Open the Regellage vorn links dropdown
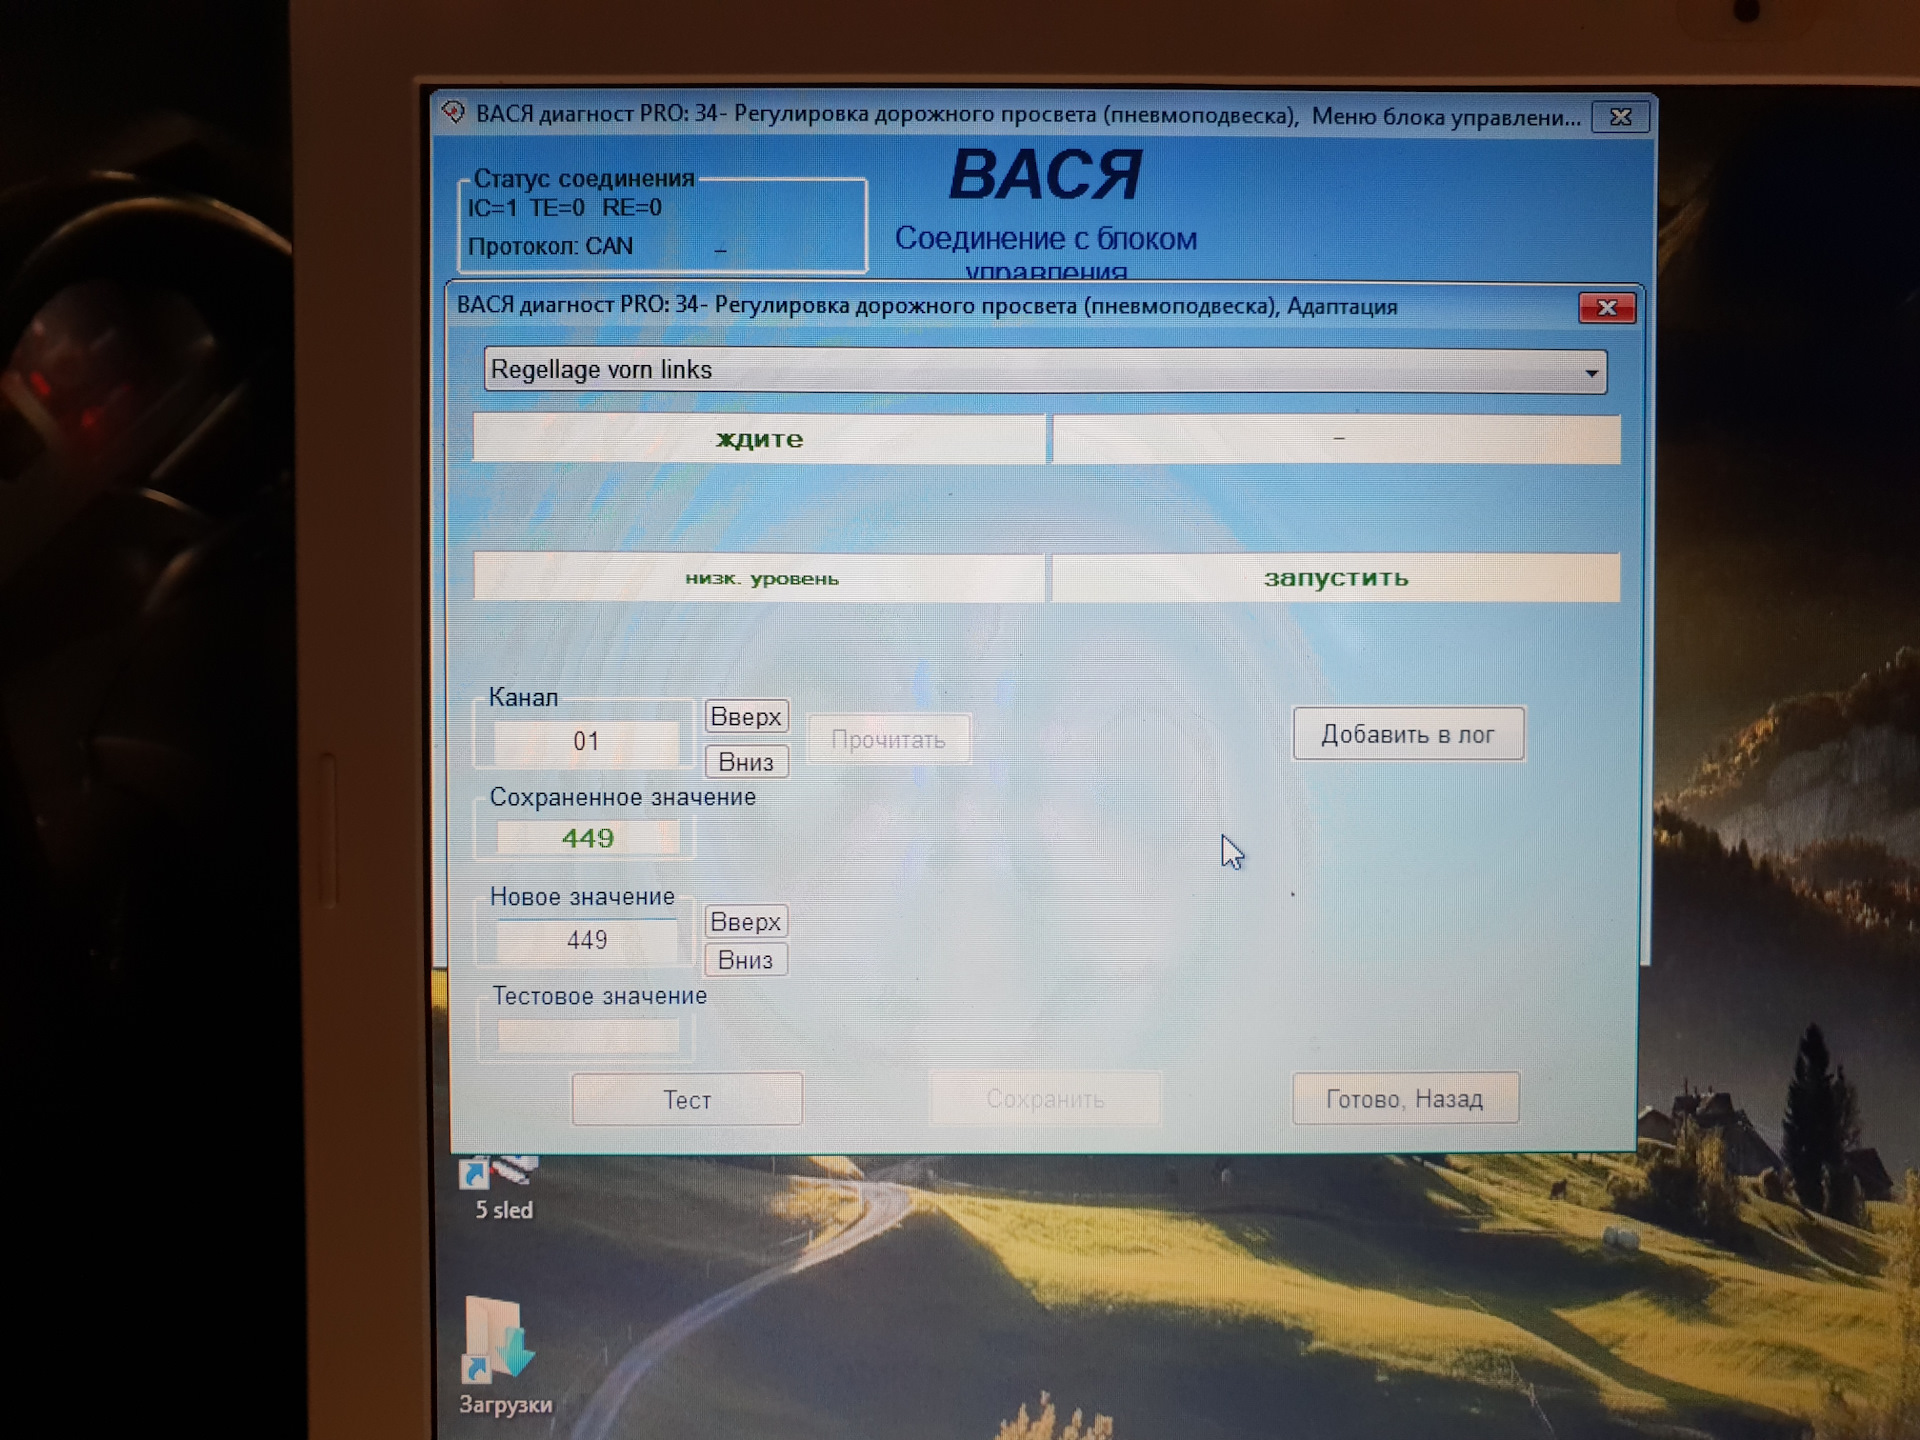Screen dimensions: 1920x1440 pos(1045,370)
